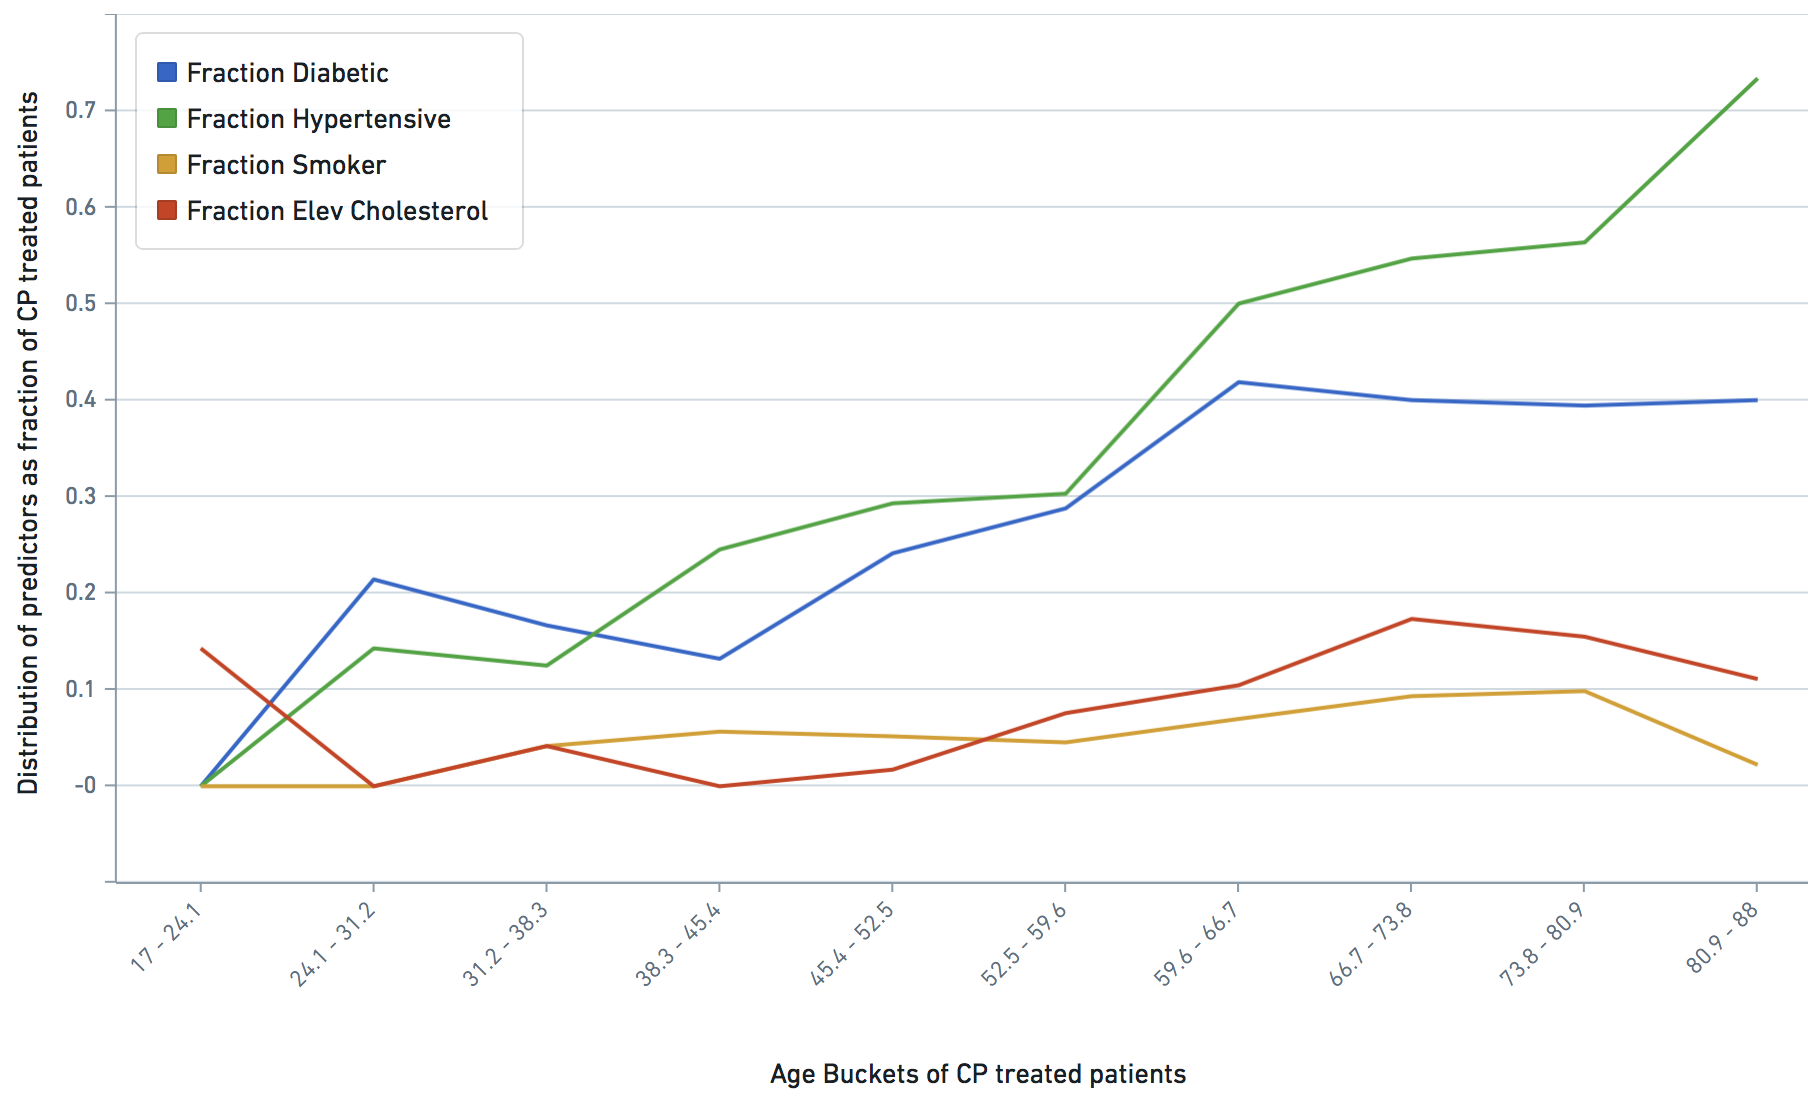Click the x-axis title Age Buckets of CP treated patients
Screen dimensions: 1808x1096
[x=978, y=1074]
